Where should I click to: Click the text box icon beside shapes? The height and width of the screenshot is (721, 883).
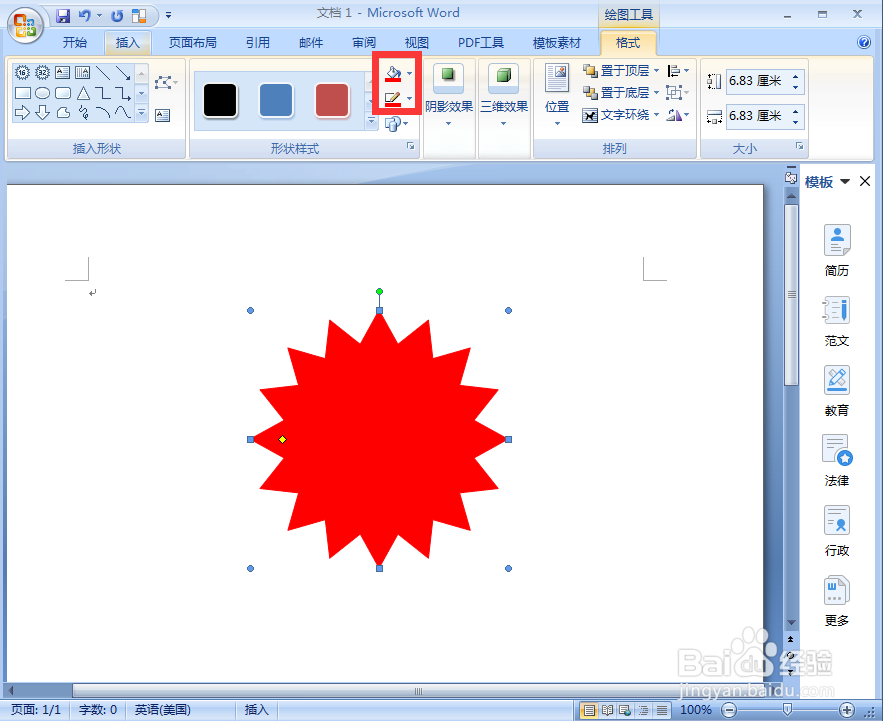pos(163,115)
